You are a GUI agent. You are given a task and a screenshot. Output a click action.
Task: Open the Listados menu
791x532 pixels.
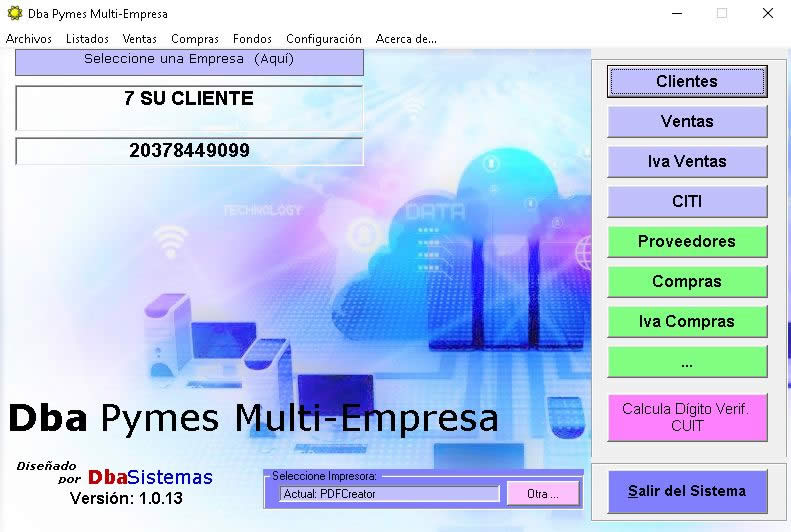(x=87, y=39)
